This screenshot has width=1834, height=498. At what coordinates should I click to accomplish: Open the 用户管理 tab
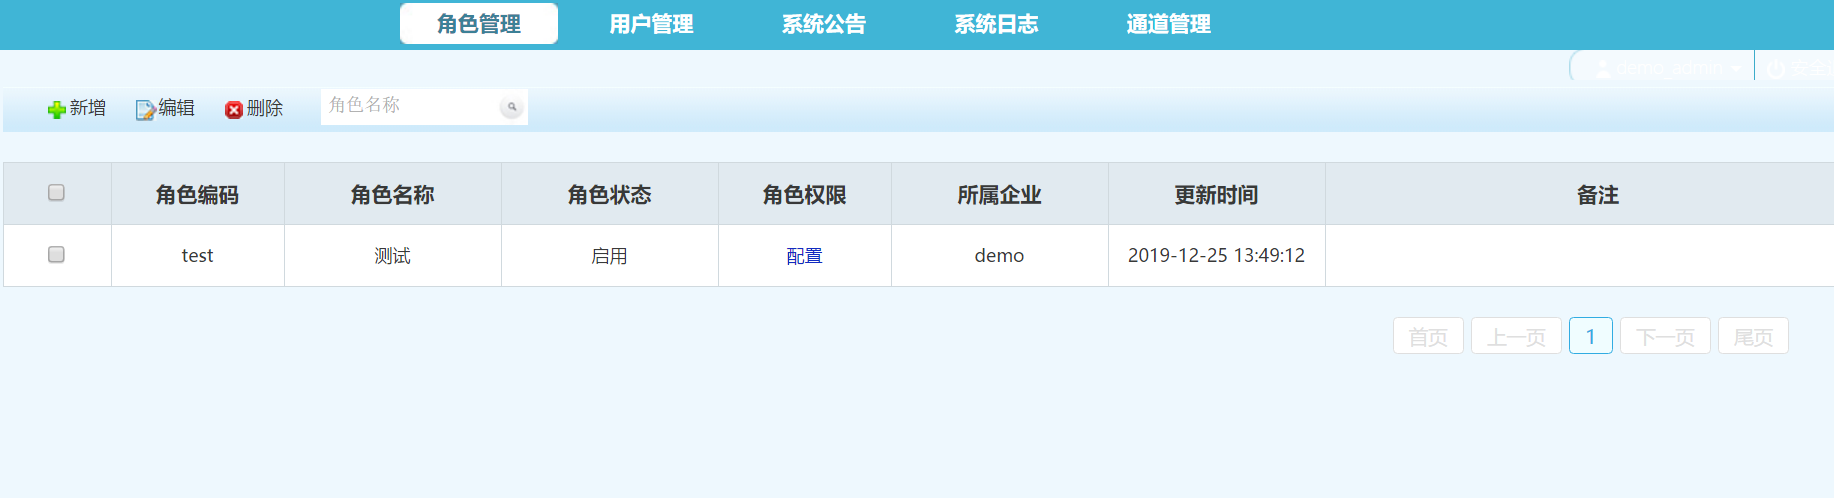651,24
